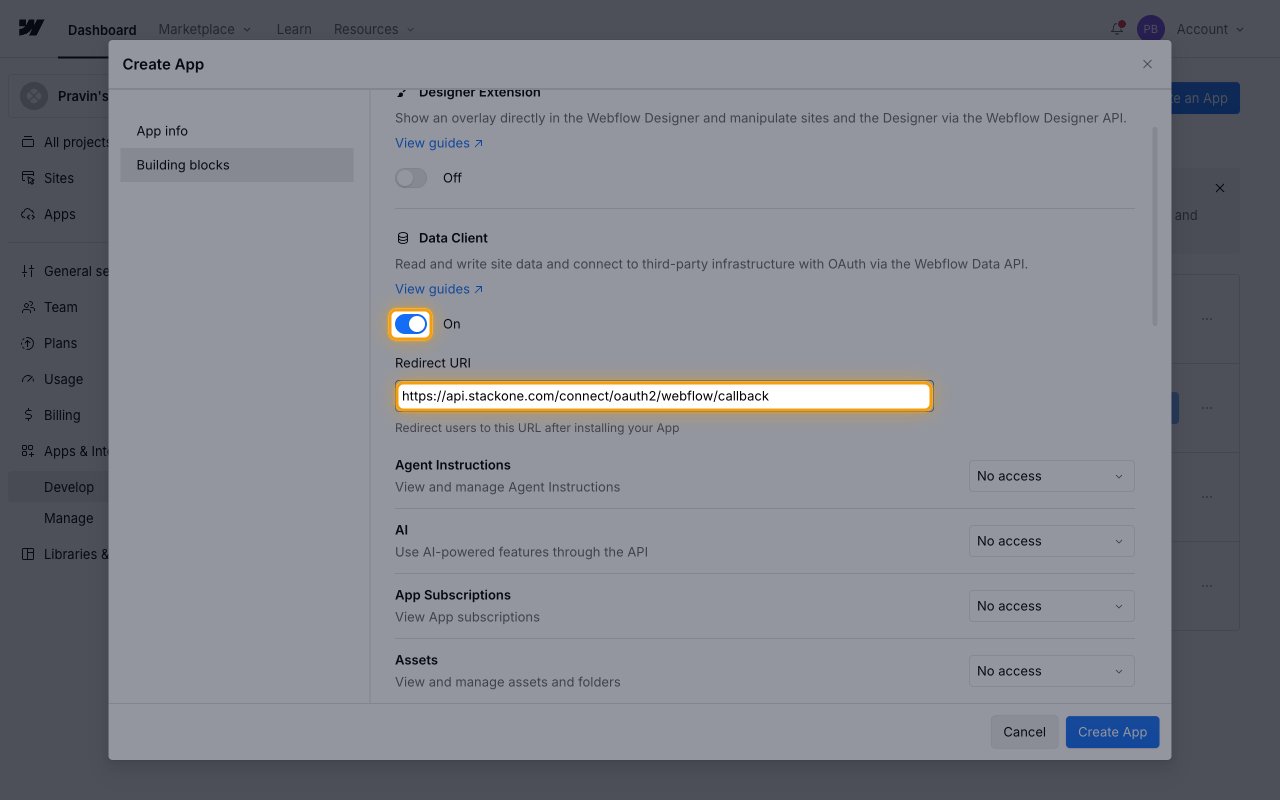This screenshot has height=800, width=1280.
Task: Click the third app row's more options
Action: (x=1207, y=497)
